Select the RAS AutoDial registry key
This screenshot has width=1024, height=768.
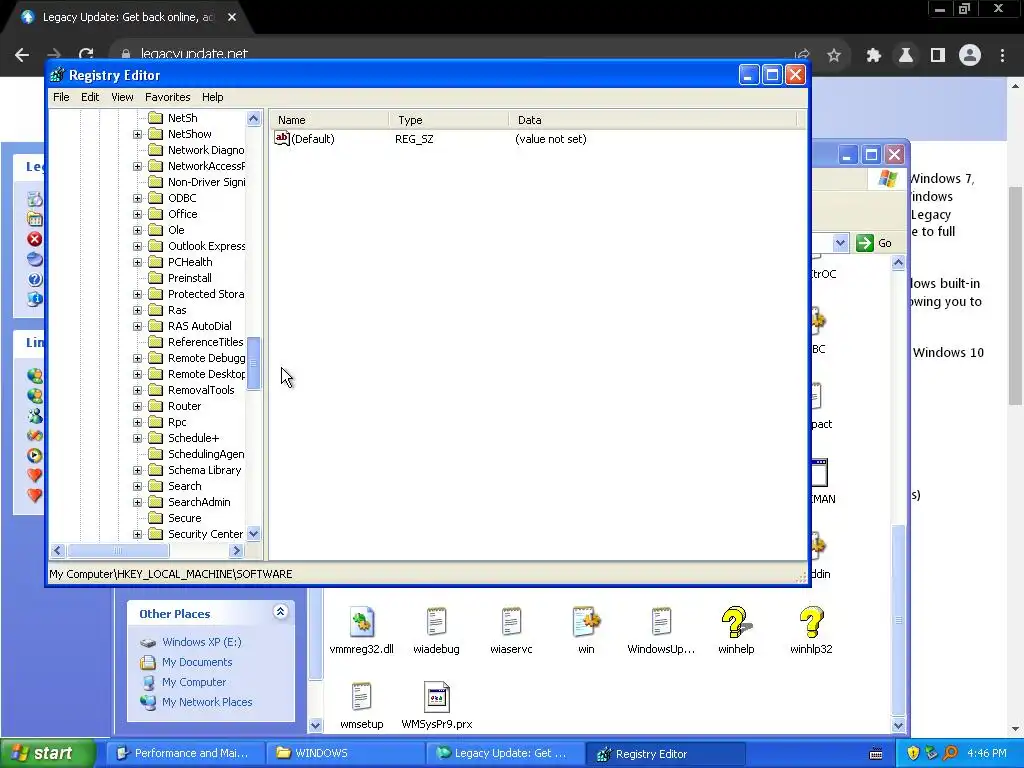pyautogui.click(x=200, y=326)
